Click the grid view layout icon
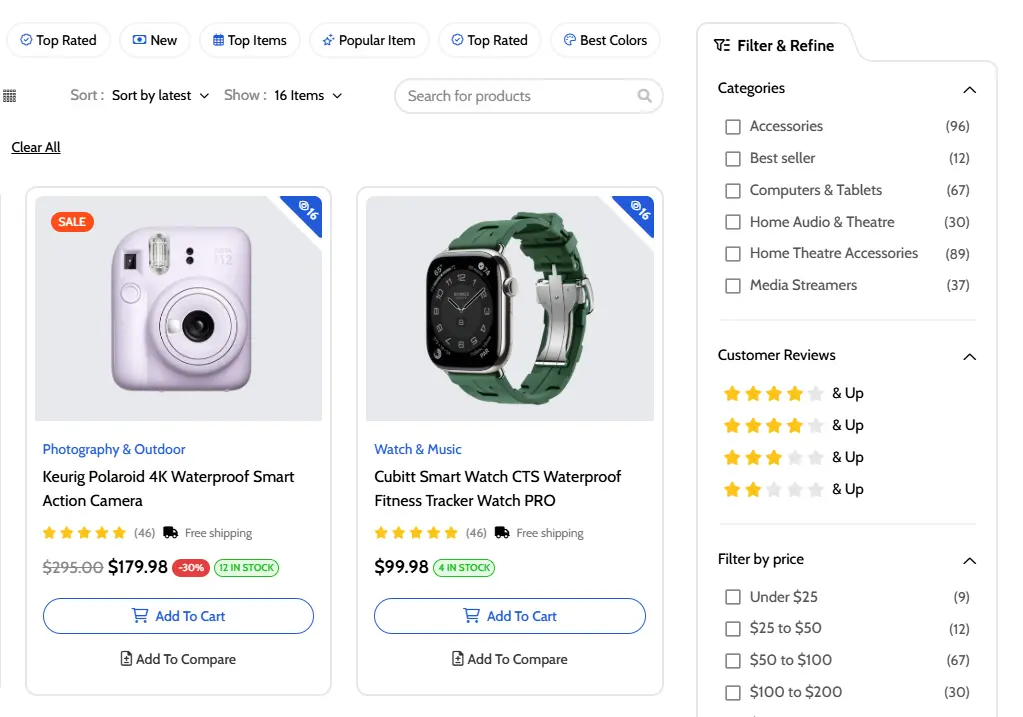The width and height of the screenshot is (1023, 717). tap(10, 96)
